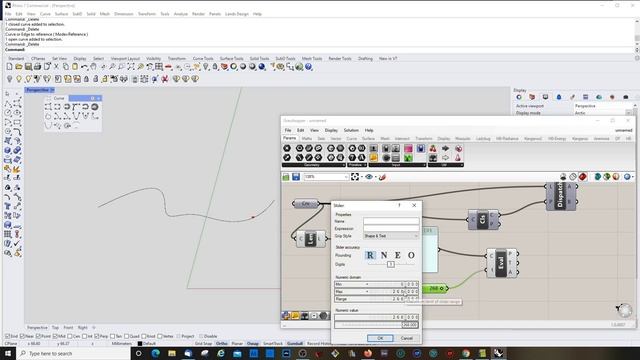Click the Grasshopper open file green icon

tap(286, 177)
